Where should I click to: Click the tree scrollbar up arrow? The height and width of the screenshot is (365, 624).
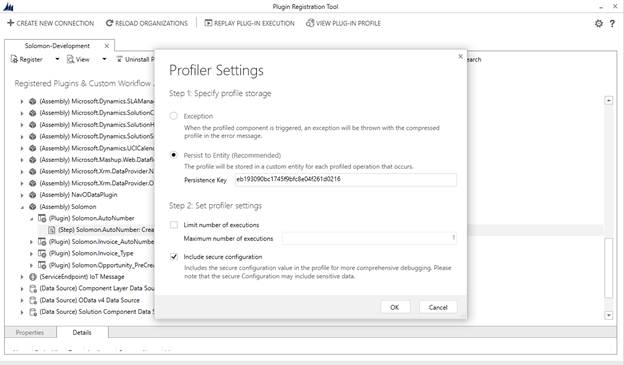point(608,100)
